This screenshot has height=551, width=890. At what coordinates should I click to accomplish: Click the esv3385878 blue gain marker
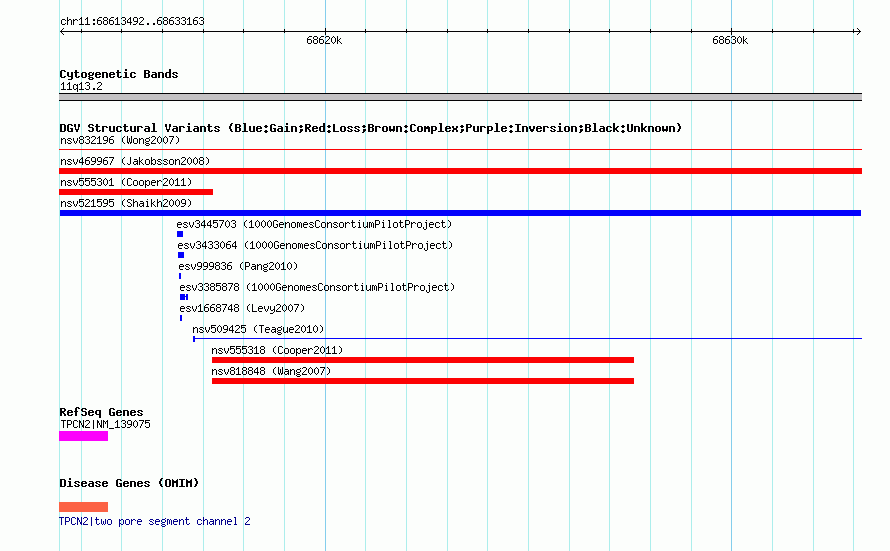(x=184, y=297)
